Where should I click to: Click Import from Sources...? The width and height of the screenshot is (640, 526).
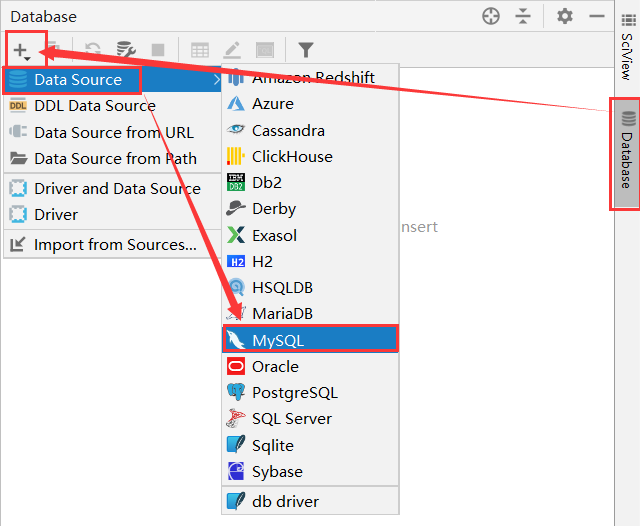click(x=113, y=245)
